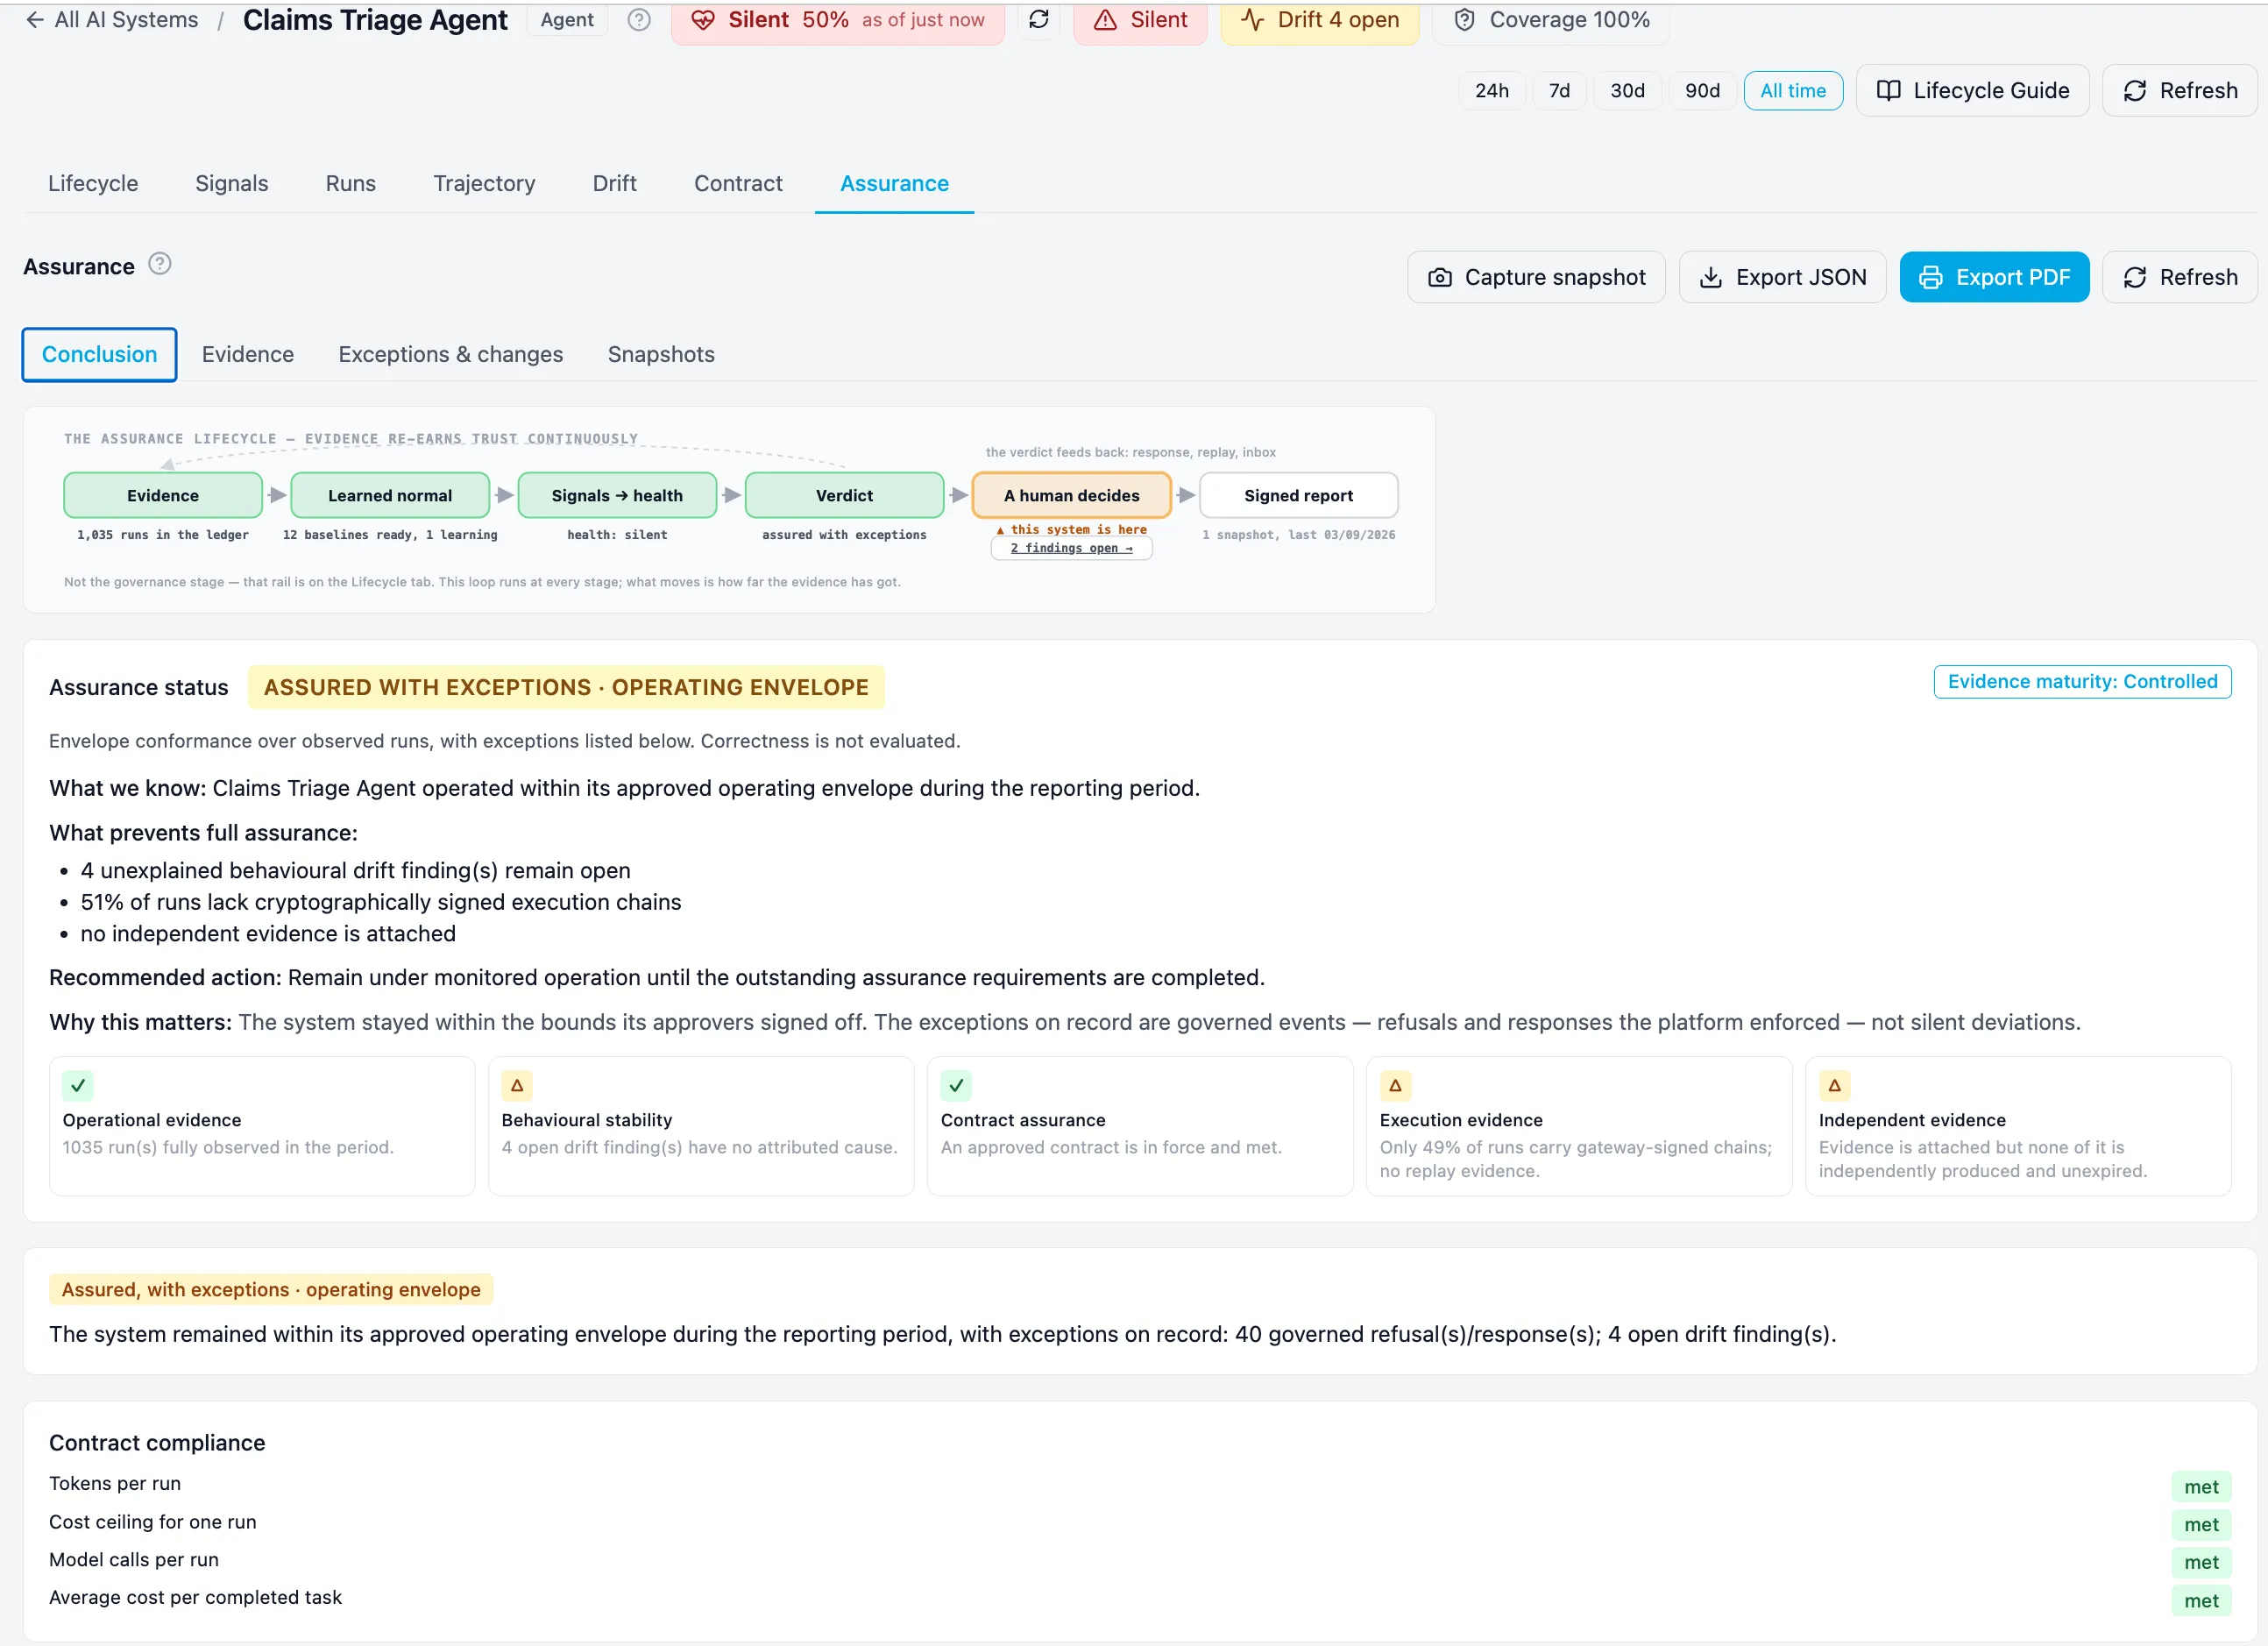Screen dimensions: 2268x1646
Task: Click checkmark icon on Operational evidence card
Action: tap(78, 1086)
